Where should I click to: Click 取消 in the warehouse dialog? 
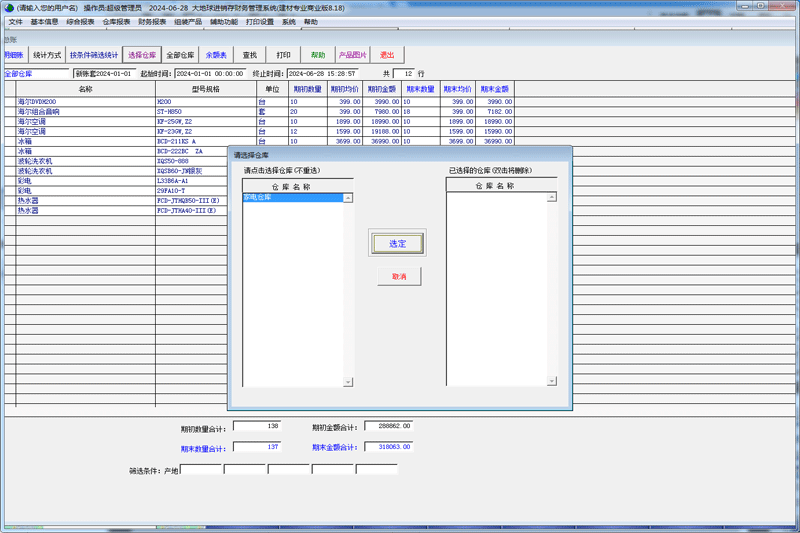(399, 276)
